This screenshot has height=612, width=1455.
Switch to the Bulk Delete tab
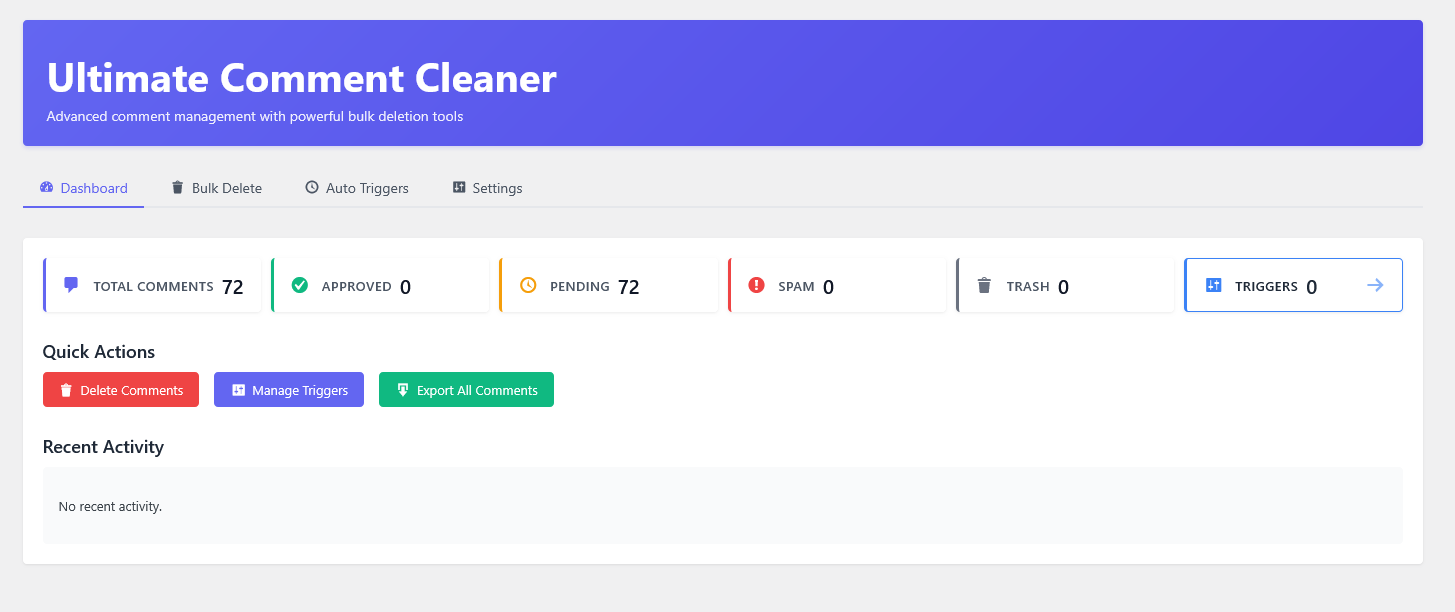click(216, 187)
